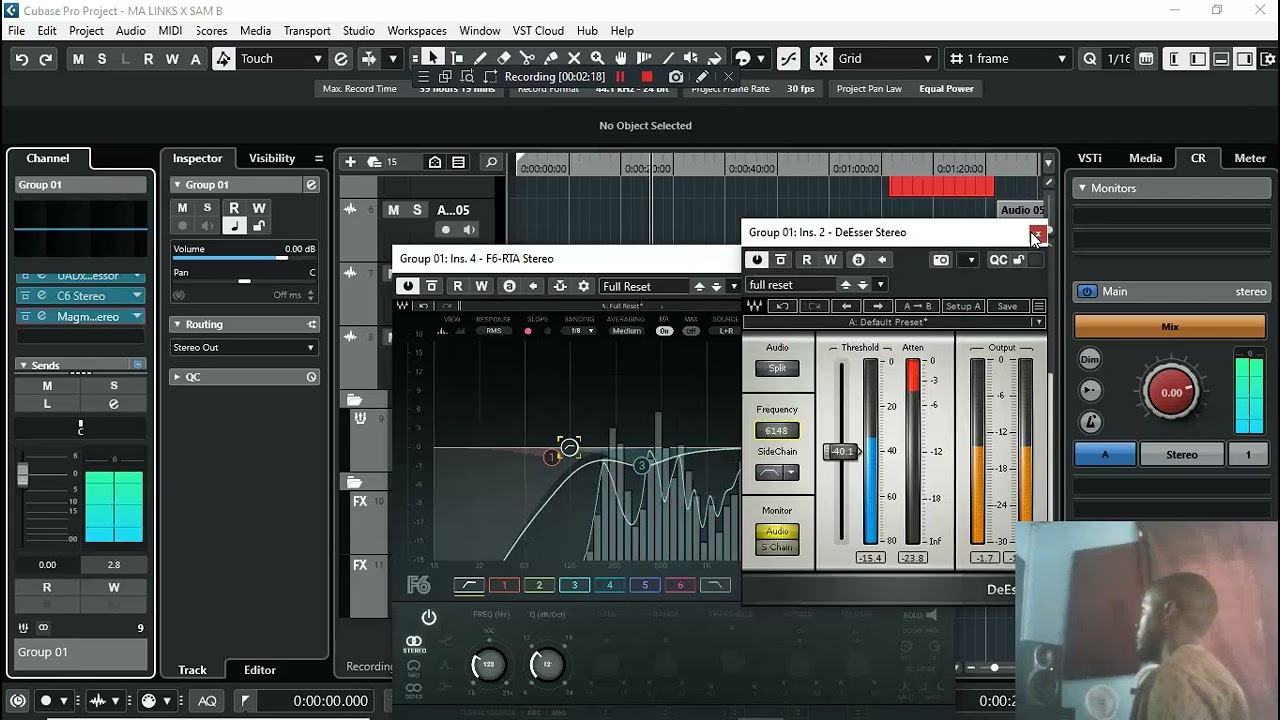Open the DeEsser snapshot camera icon
The height and width of the screenshot is (720, 1280).
(x=941, y=260)
